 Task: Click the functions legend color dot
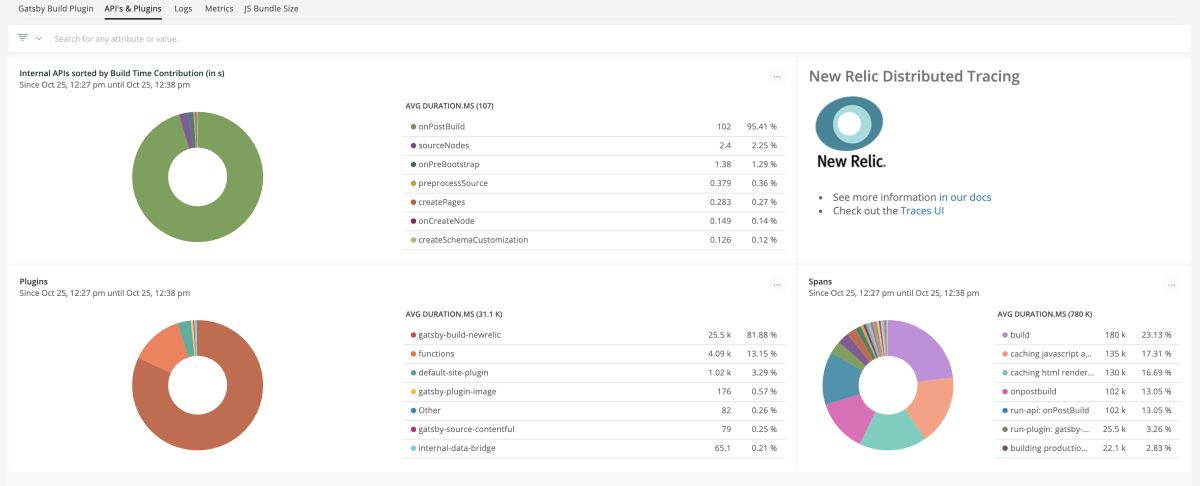(x=413, y=353)
